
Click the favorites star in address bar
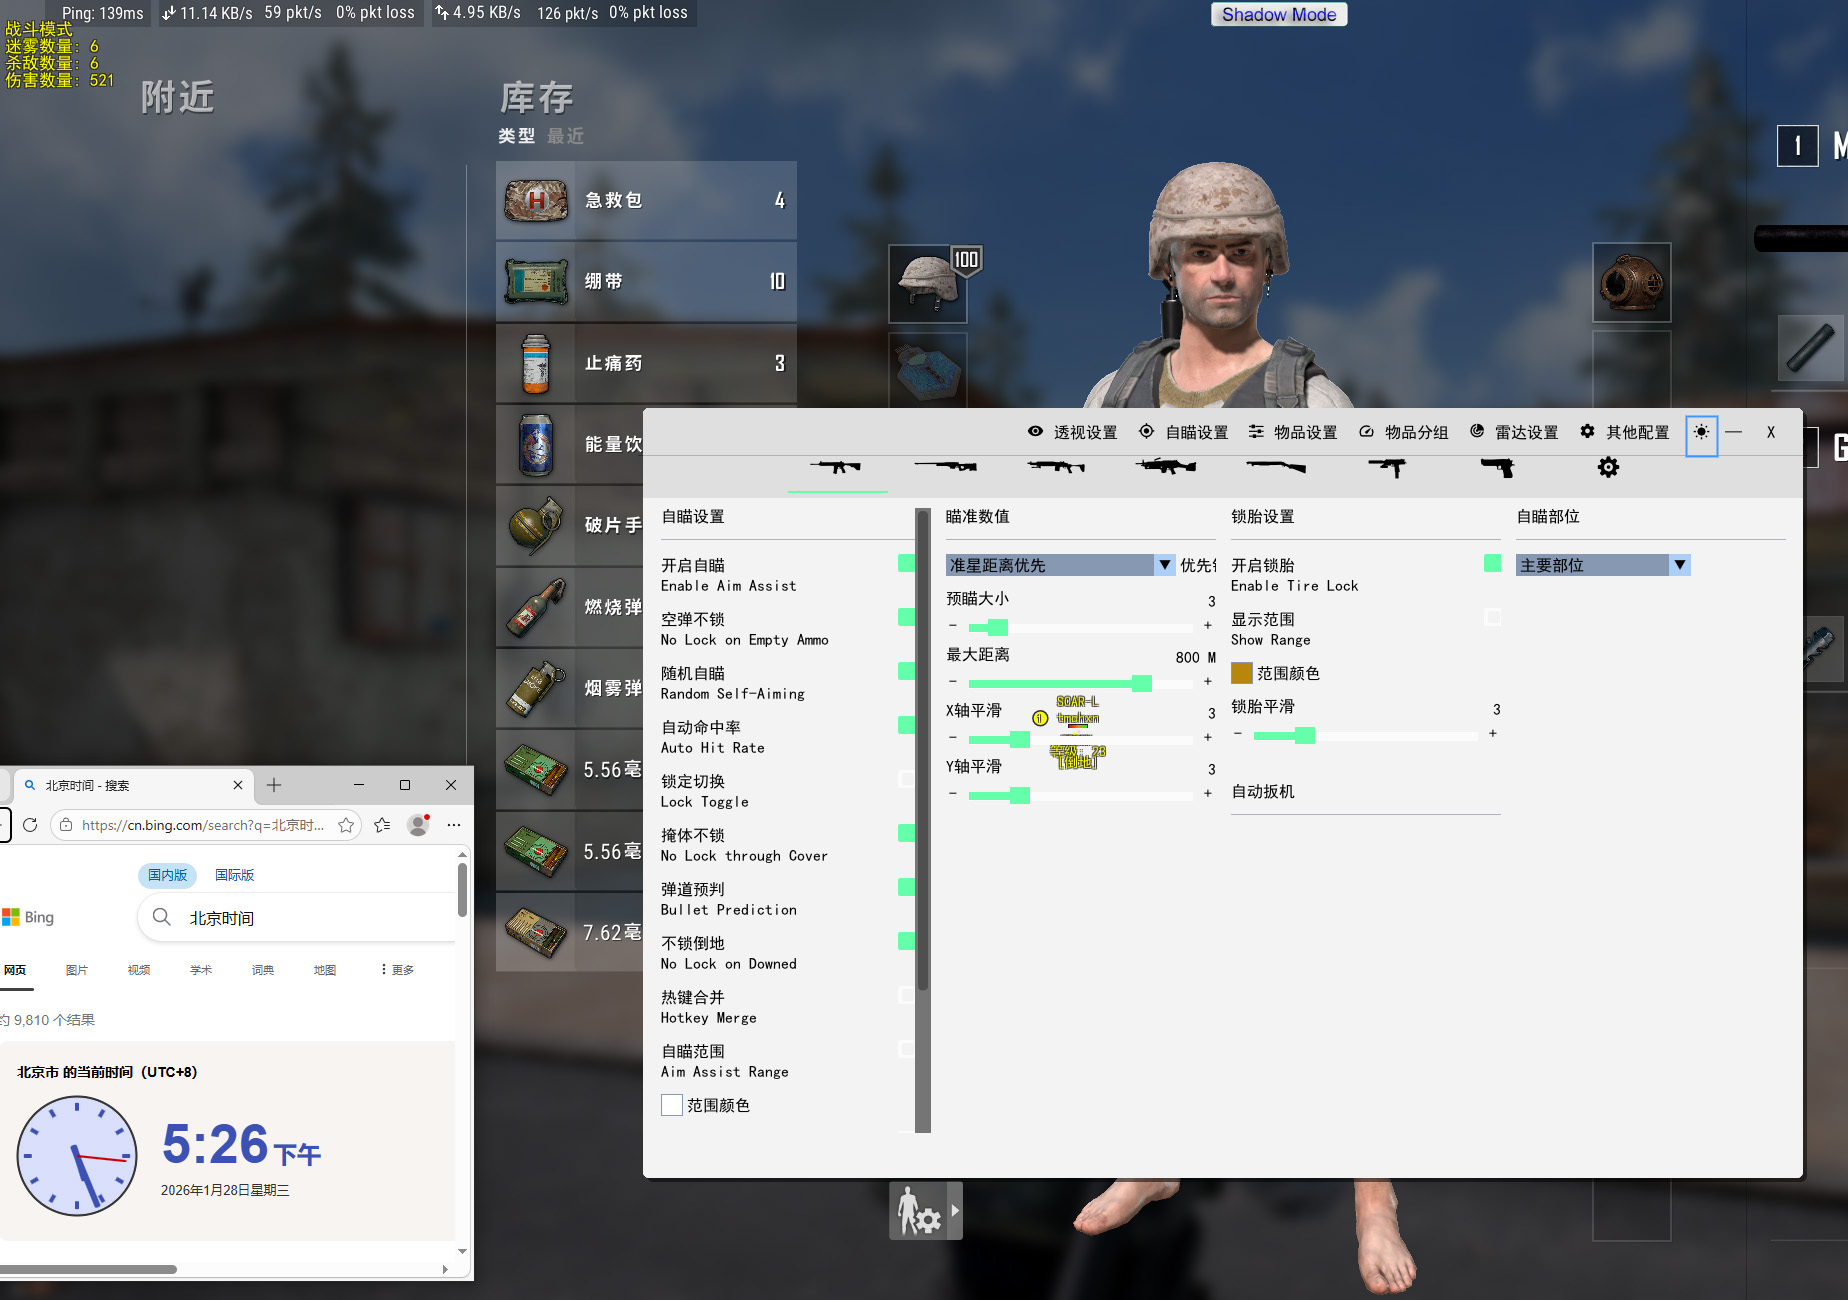[346, 825]
